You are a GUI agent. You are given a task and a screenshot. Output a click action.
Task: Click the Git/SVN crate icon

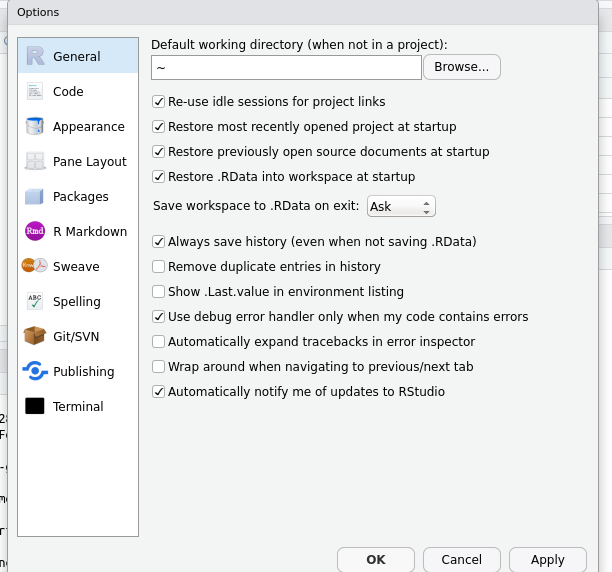coord(35,337)
